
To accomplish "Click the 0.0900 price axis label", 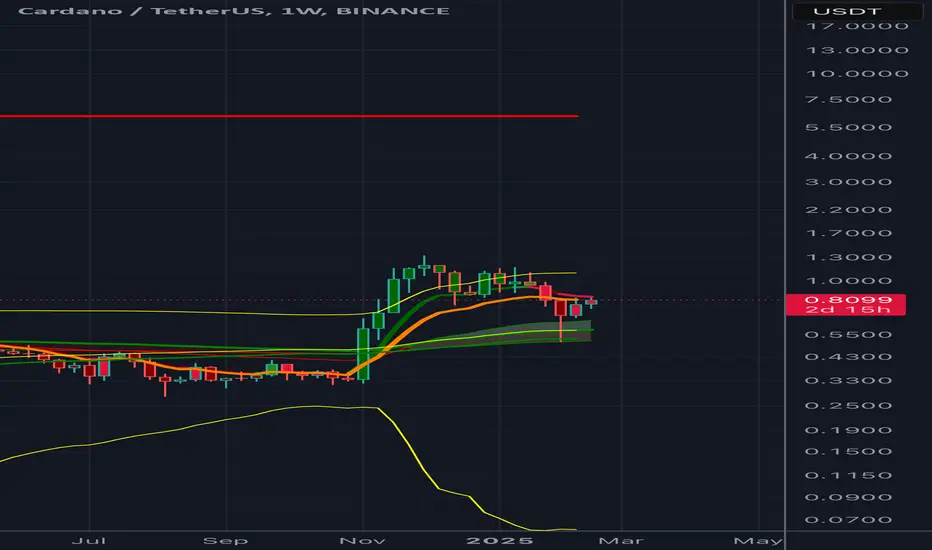I will click(x=848, y=497).
